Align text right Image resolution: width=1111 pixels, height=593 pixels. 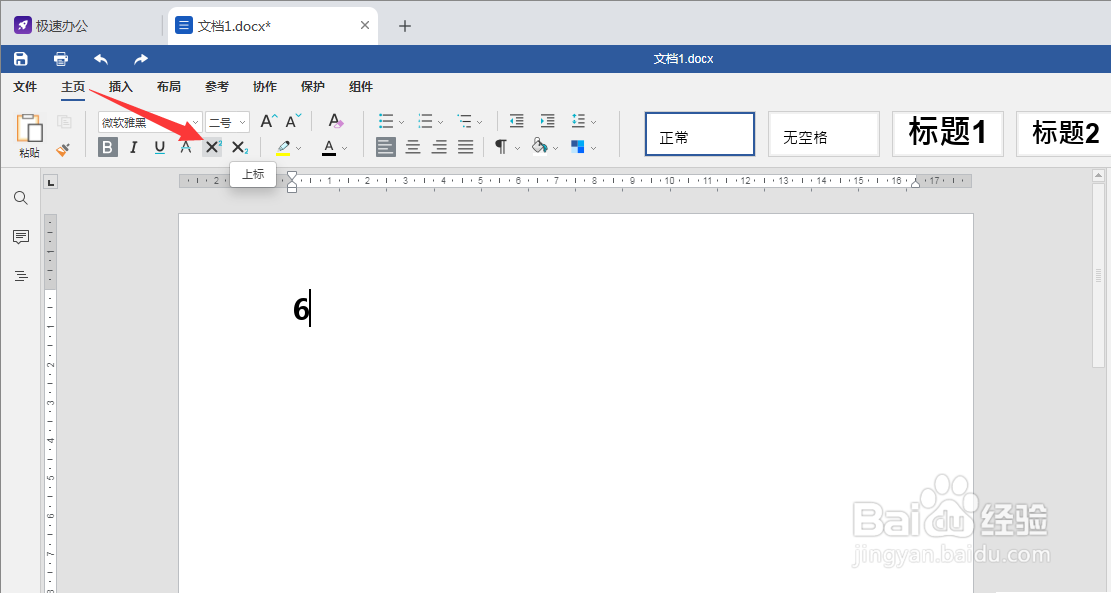pyautogui.click(x=439, y=147)
